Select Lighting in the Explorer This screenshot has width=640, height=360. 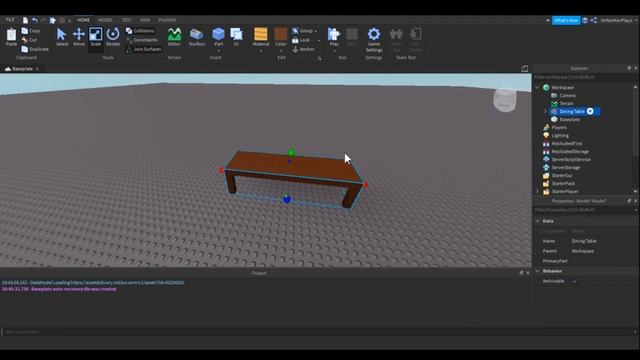[x=560, y=136]
